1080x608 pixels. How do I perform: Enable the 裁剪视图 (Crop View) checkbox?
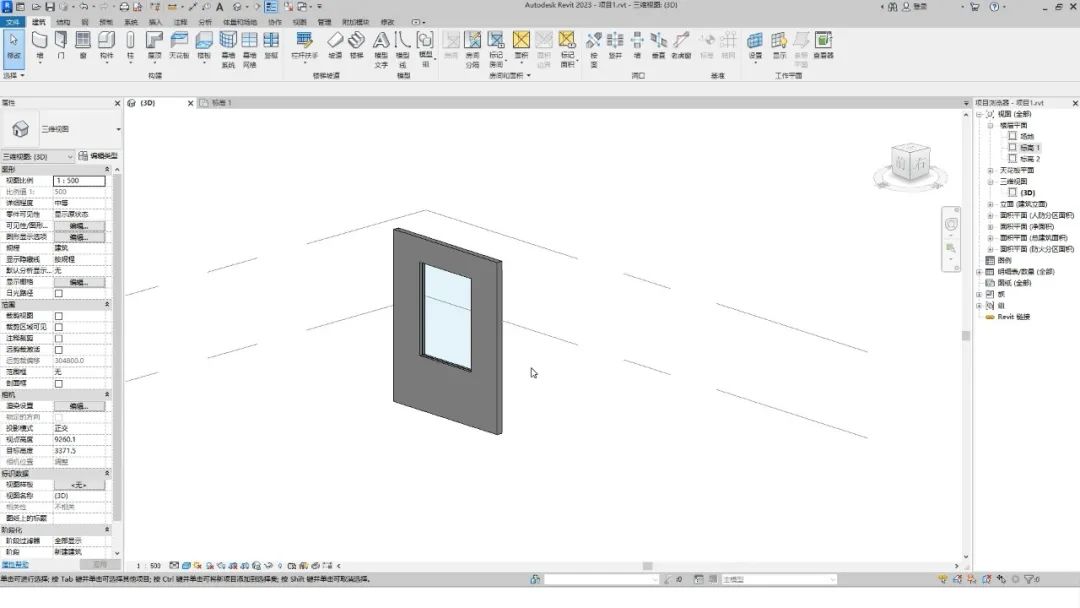(59, 316)
